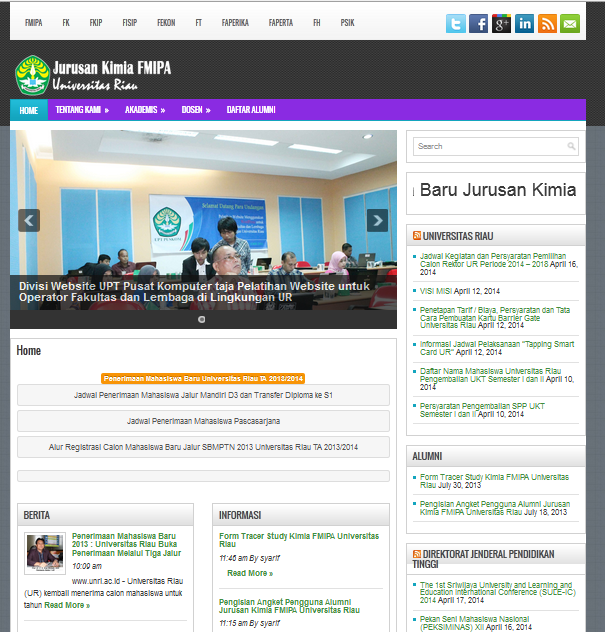
Task: Expand the Akademis menu
Action: coord(145,110)
